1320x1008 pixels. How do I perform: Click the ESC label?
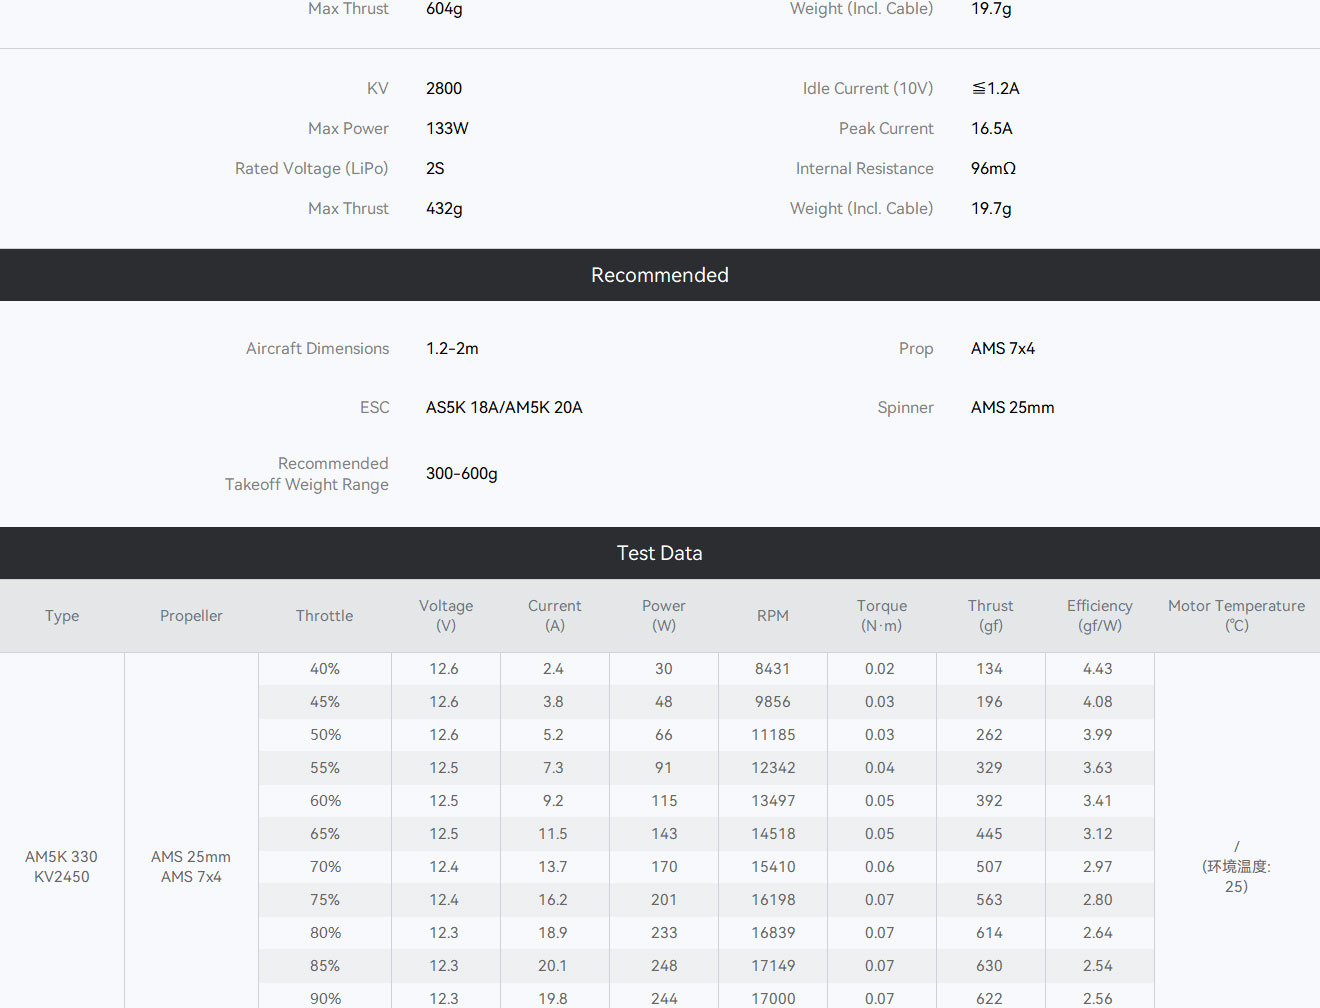point(374,407)
